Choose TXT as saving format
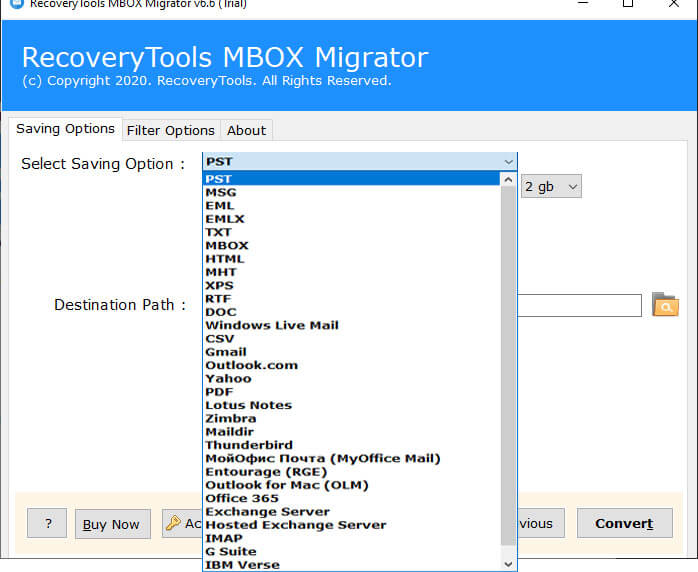Screen dimensions: 698x572 tap(352, 232)
